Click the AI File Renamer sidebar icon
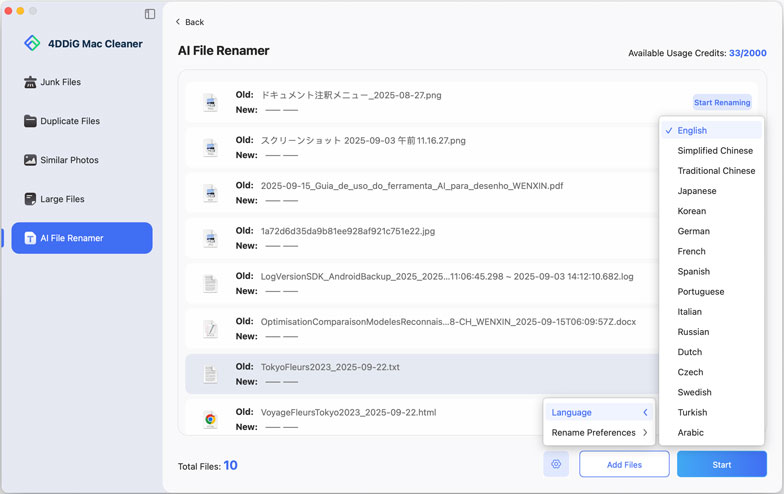Viewport: 784px width, 494px height. point(30,238)
